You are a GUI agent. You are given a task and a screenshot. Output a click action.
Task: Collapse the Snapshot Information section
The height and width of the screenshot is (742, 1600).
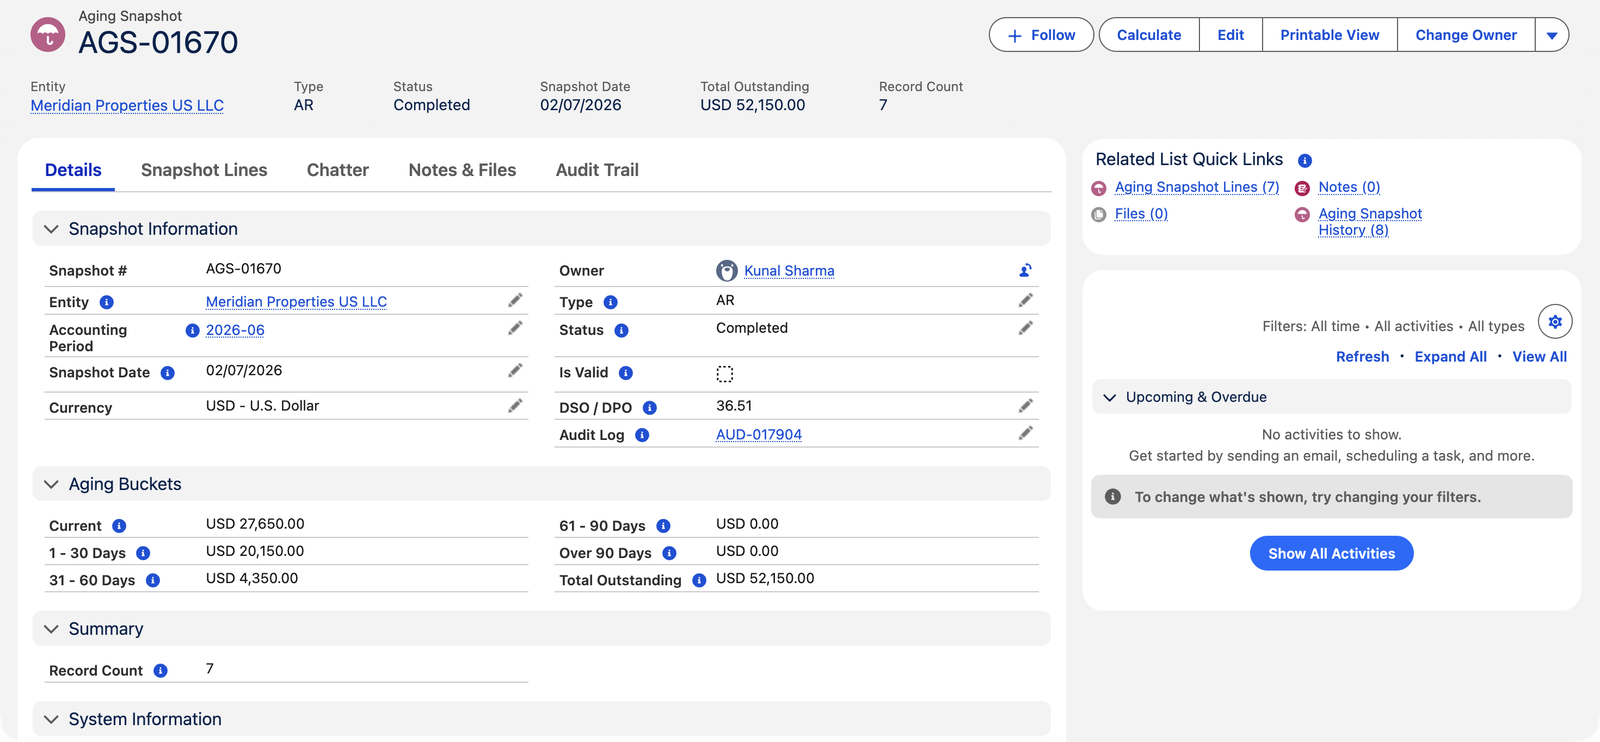tap(51, 229)
